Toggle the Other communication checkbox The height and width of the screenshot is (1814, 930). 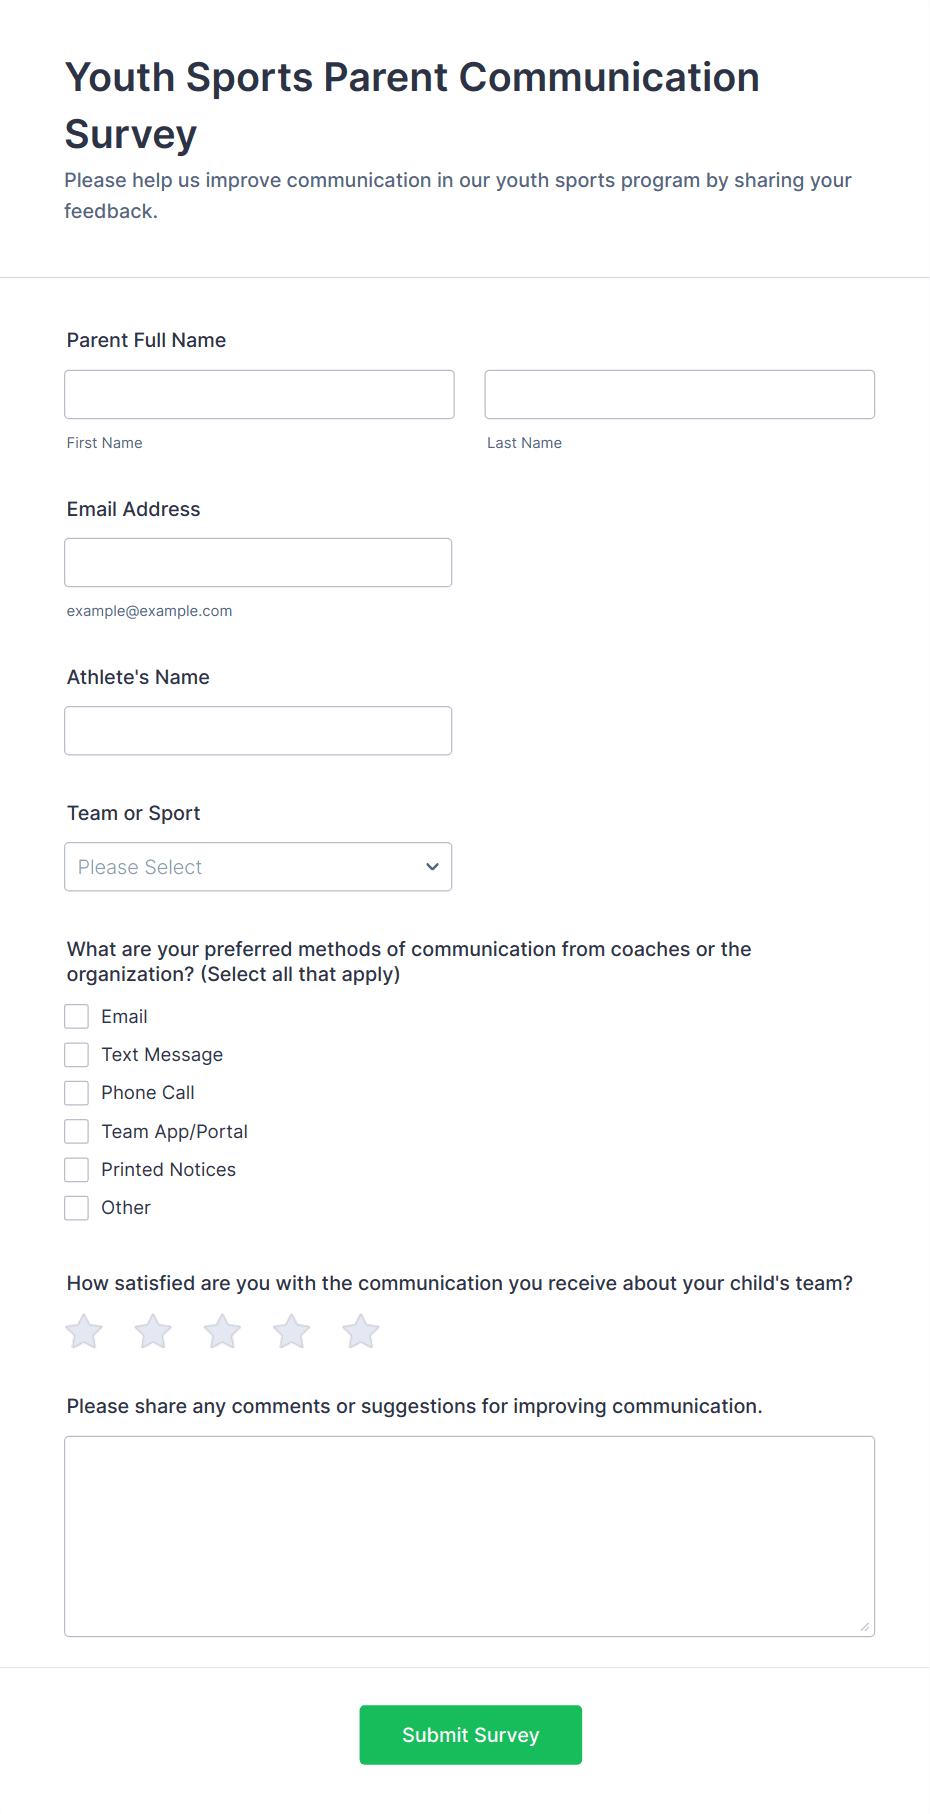coord(77,1208)
